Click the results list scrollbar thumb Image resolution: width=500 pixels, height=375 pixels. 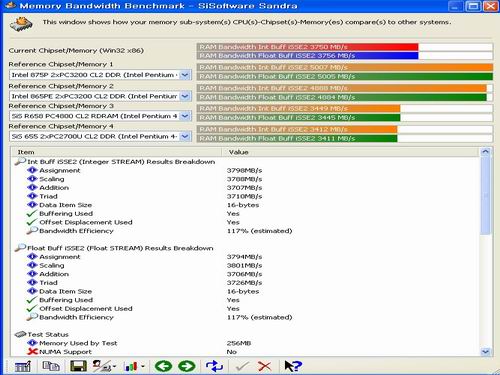point(485,195)
